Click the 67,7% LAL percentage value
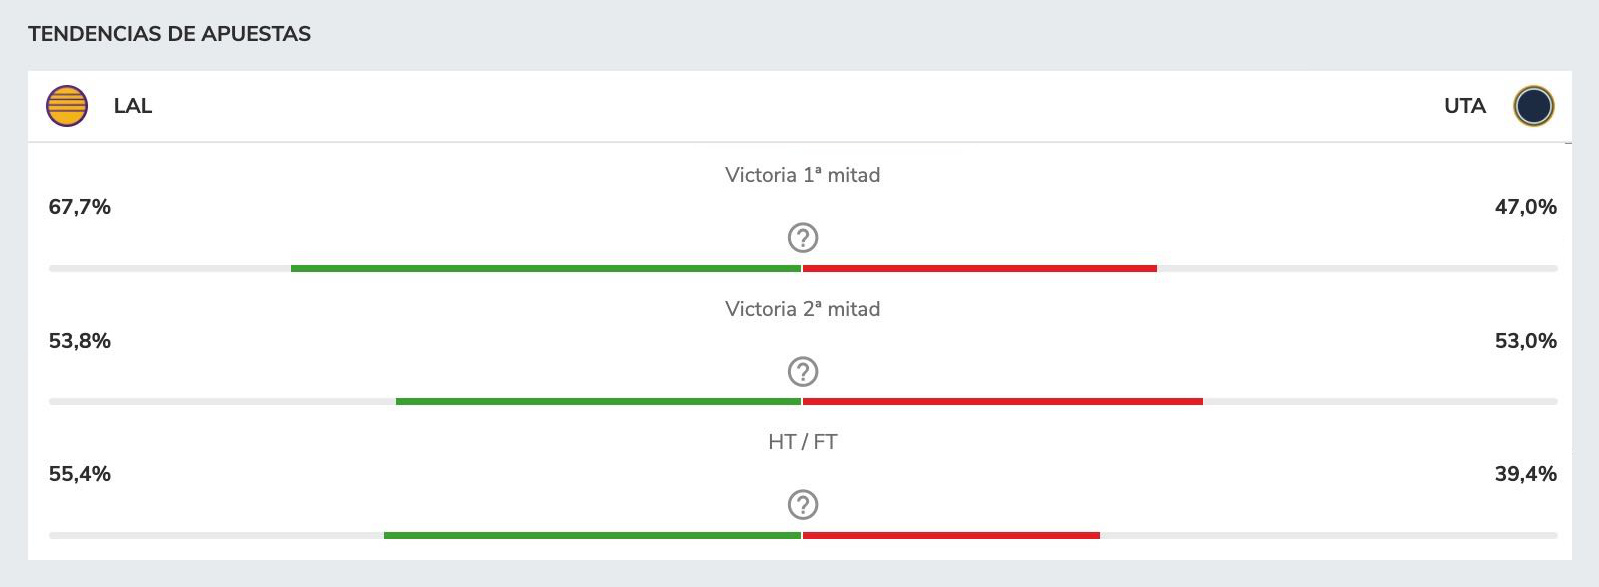The height and width of the screenshot is (587, 1599). 80,207
